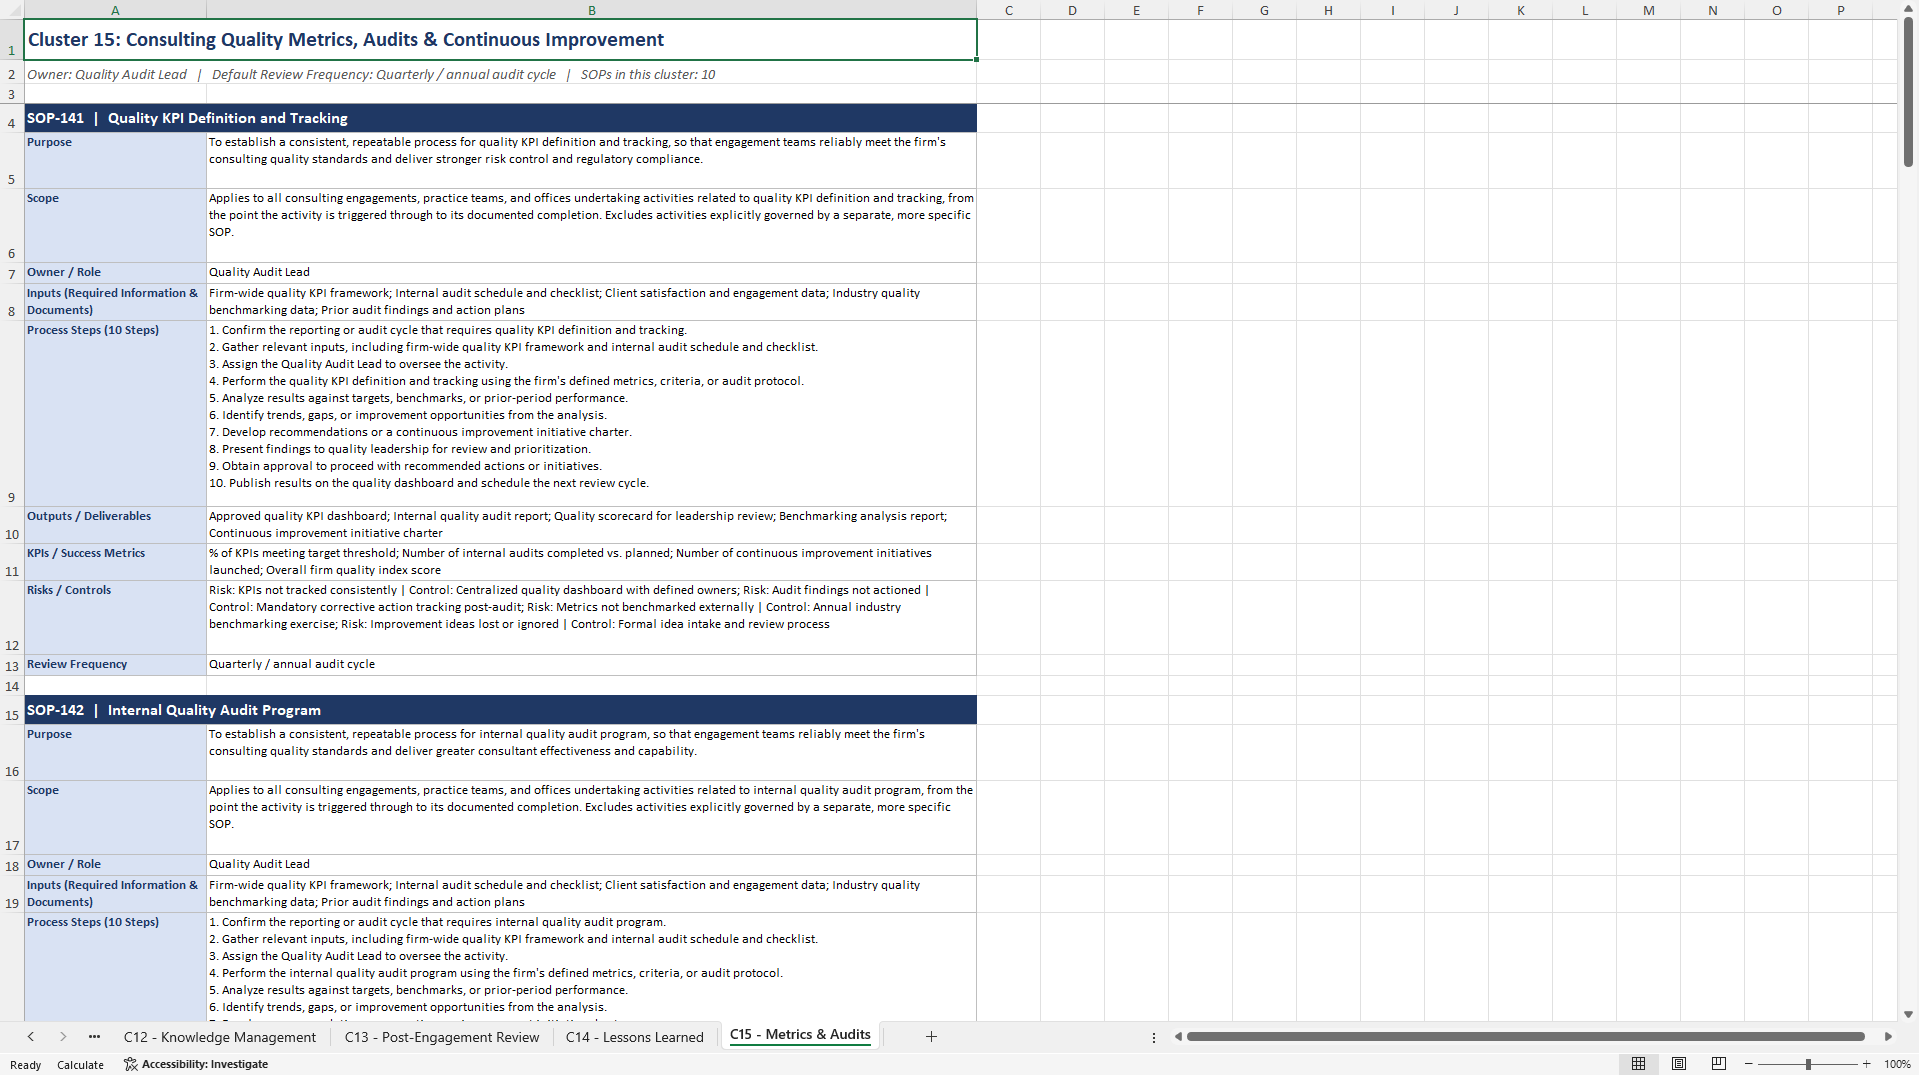Go to next sheet tab arrow
The height and width of the screenshot is (1075, 1919).
[x=63, y=1037]
